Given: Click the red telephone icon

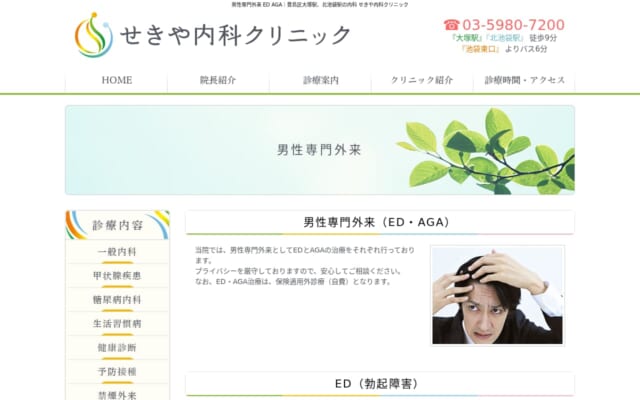Looking at the screenshot, I should (451, 25).
